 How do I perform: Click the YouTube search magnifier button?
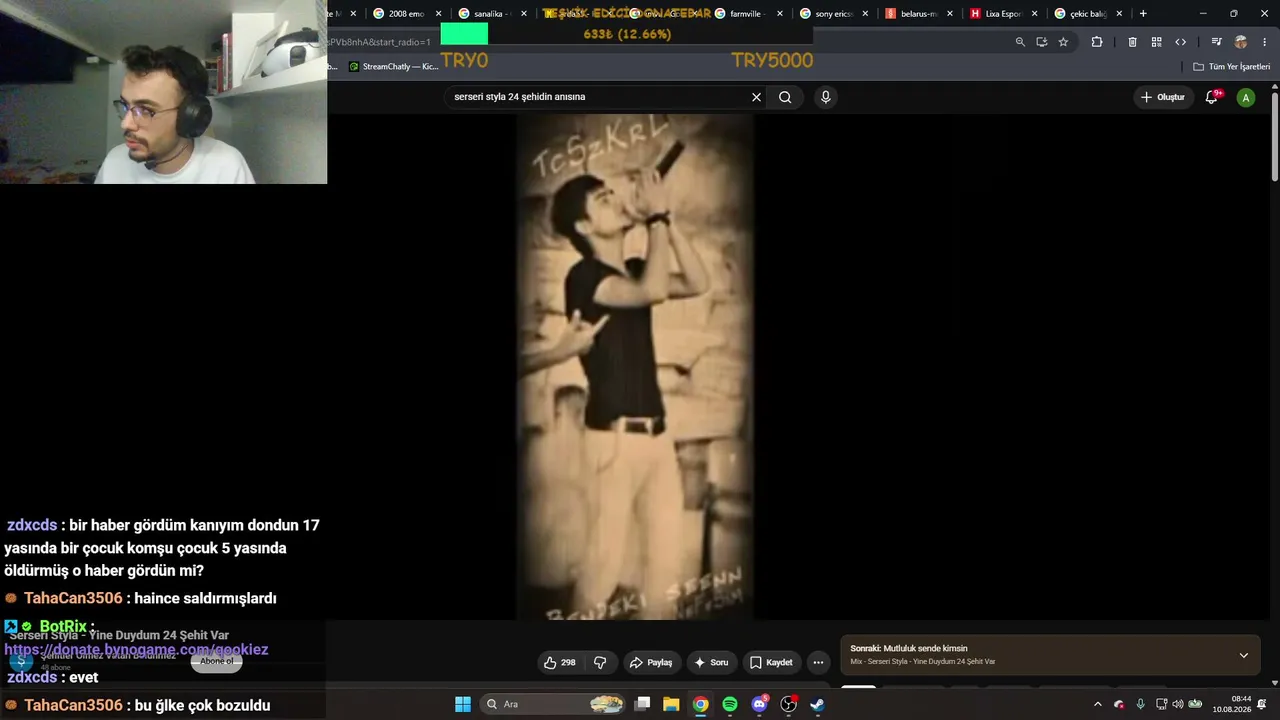[785, 97]
